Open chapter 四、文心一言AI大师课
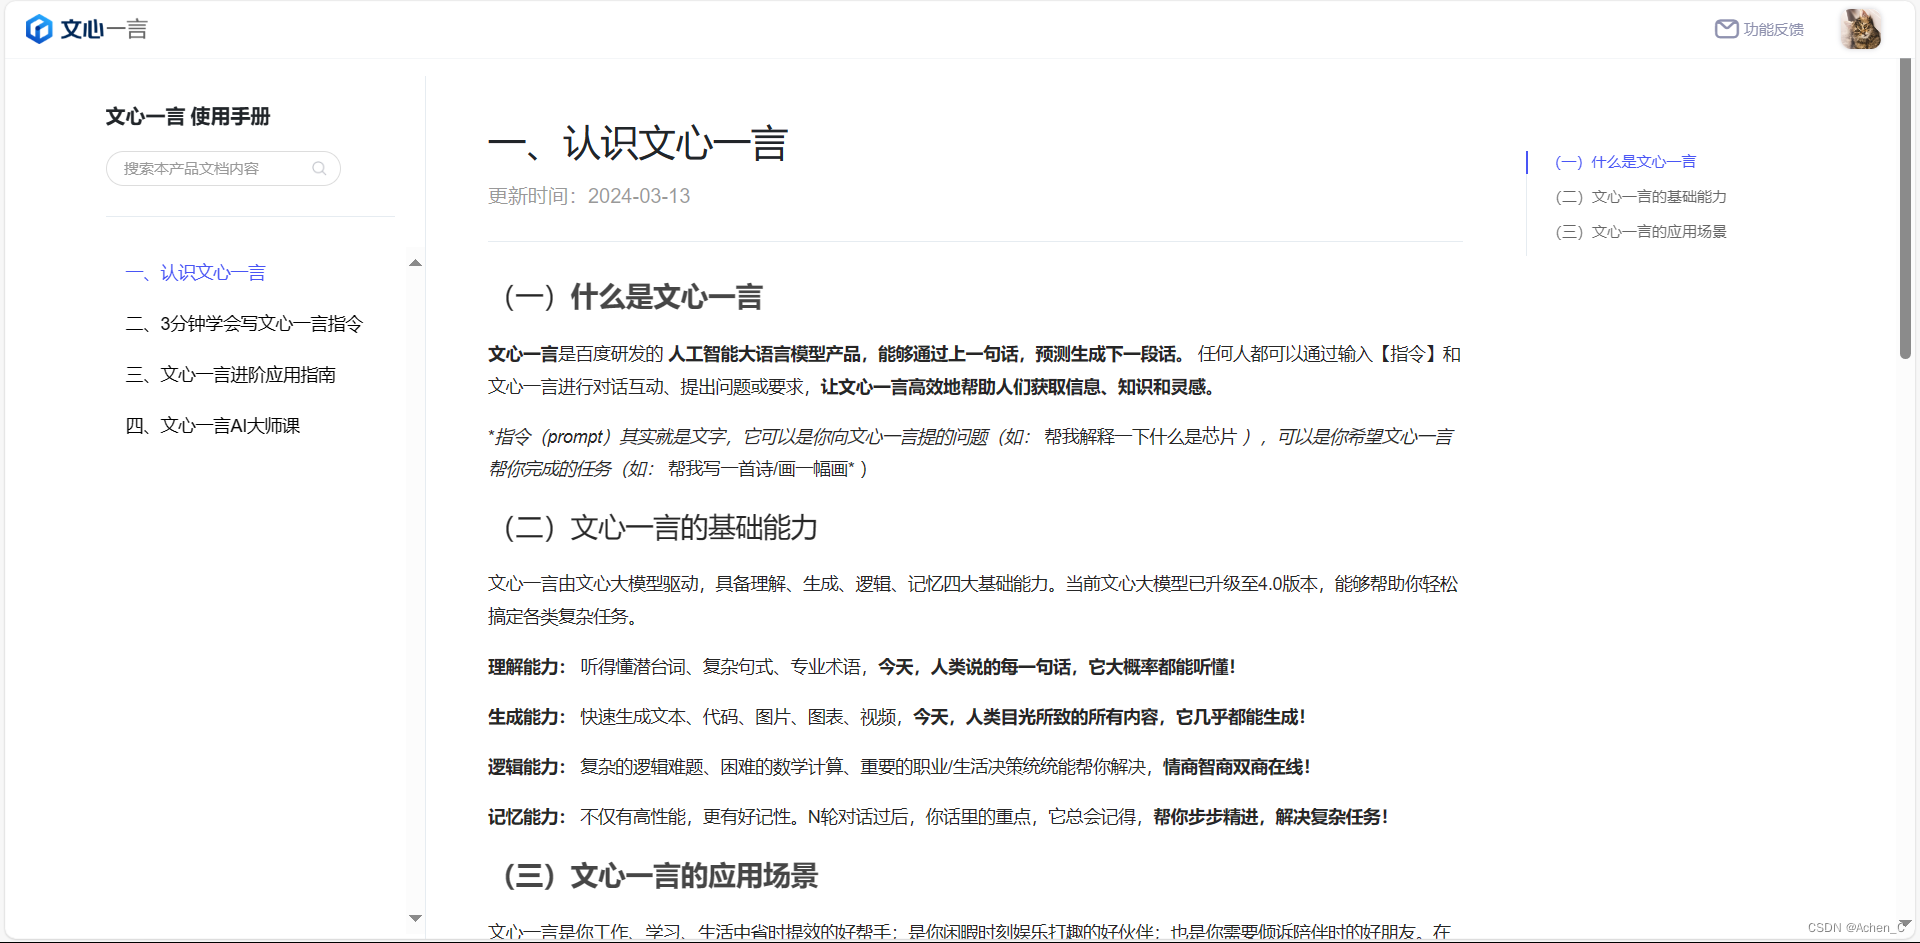 click(212, 425)
